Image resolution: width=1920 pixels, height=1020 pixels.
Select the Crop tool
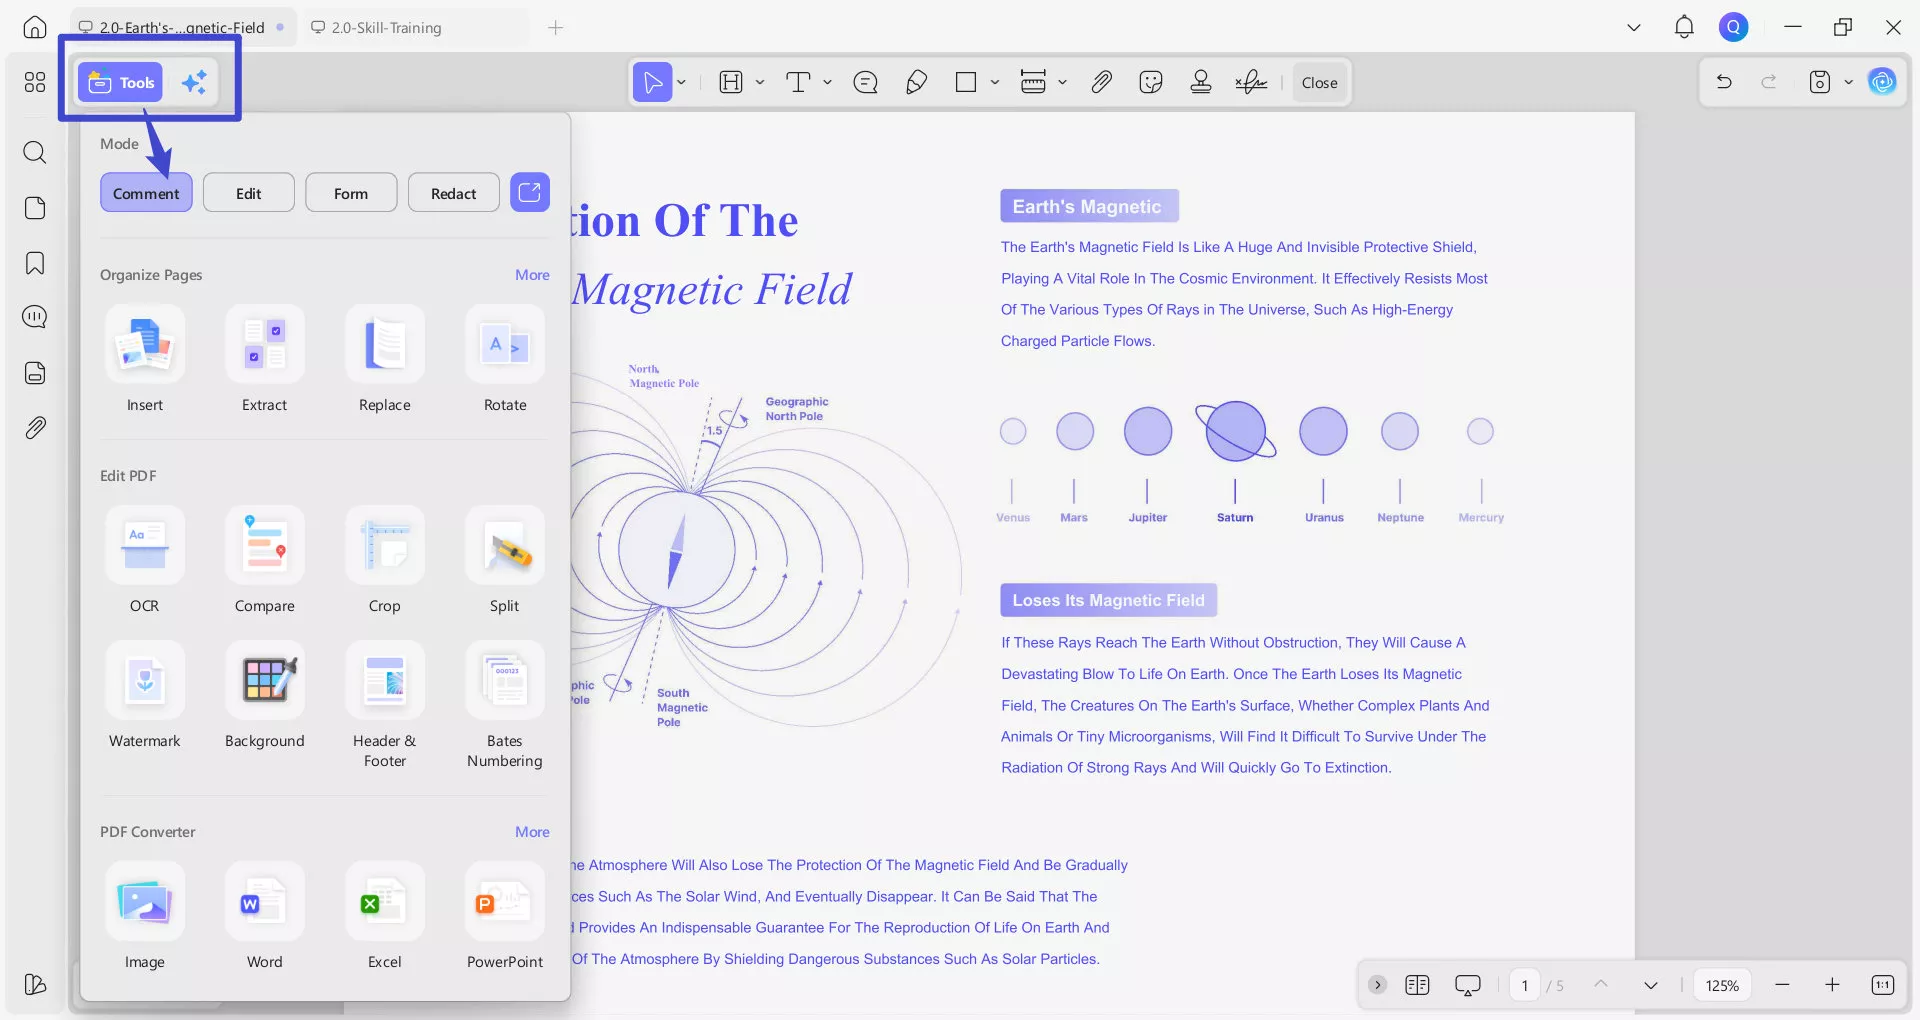385,545
